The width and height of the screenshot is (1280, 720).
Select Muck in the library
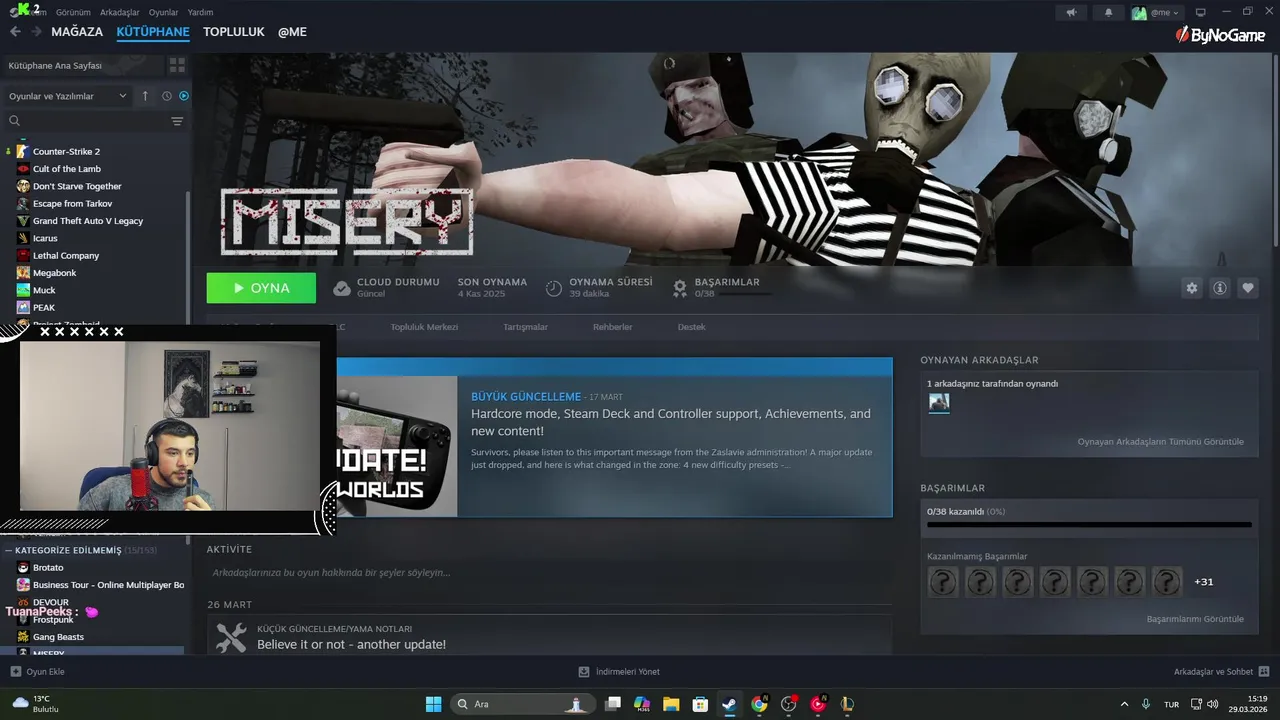[x=44, y=290]
